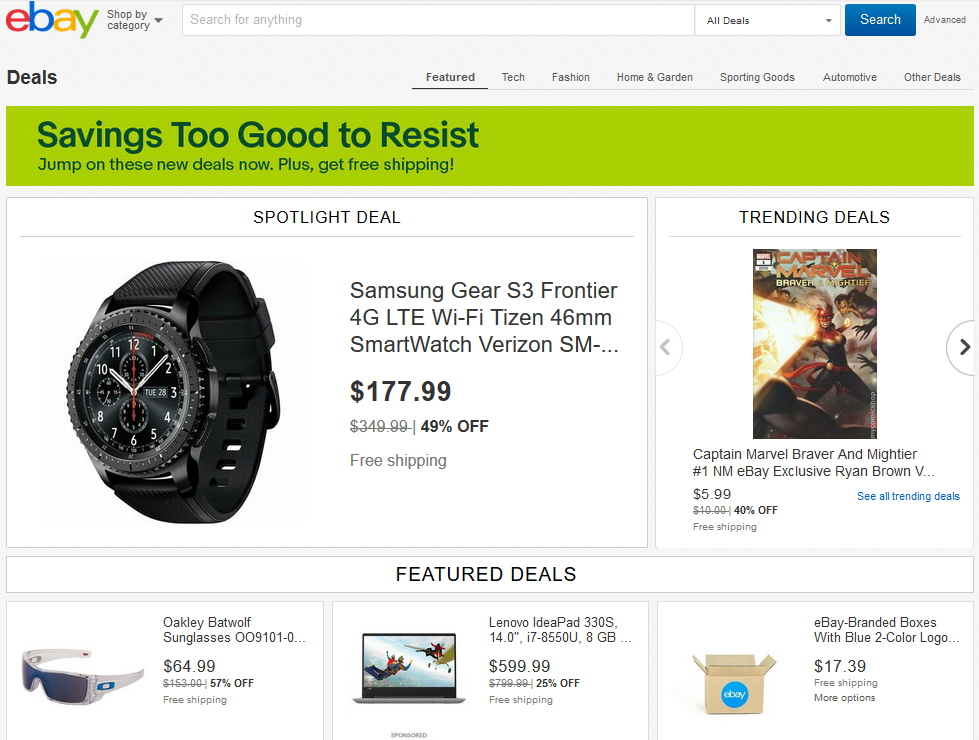The width and height of the screenshot is (979, 740).
Task: Click the search input field
Action: 437,20
